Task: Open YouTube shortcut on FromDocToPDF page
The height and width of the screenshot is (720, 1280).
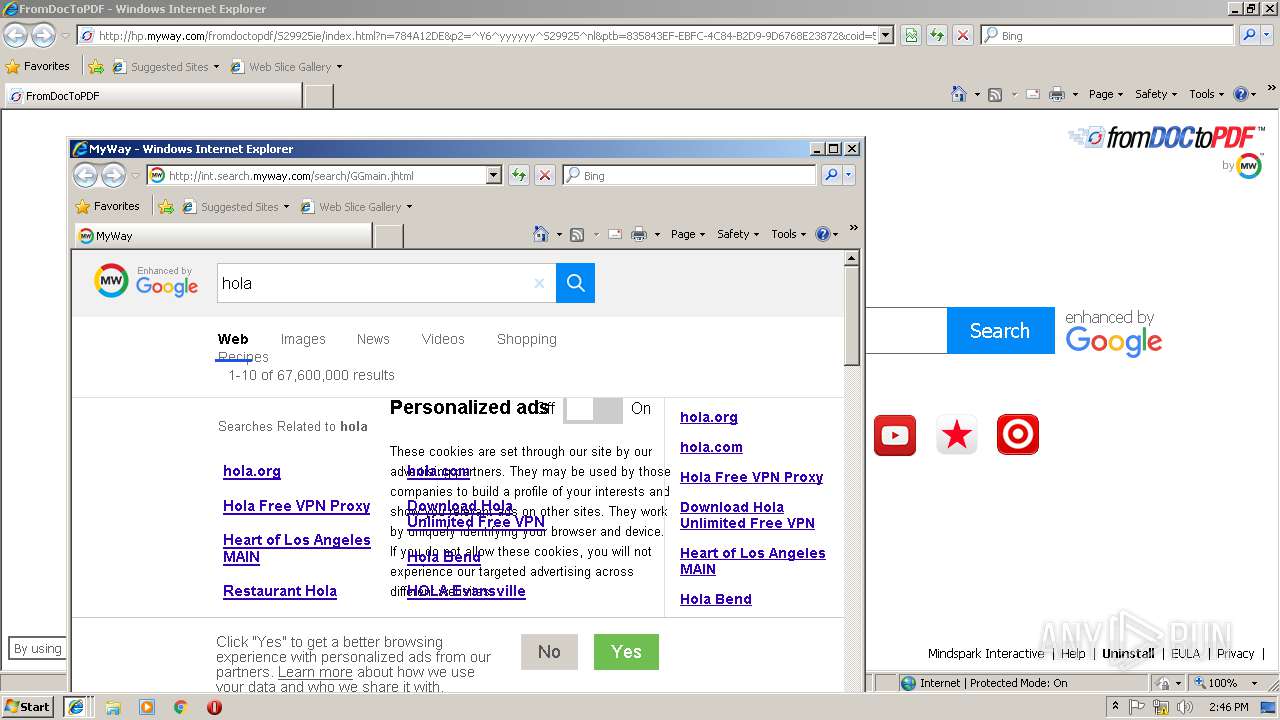Action: pos(895,435)
